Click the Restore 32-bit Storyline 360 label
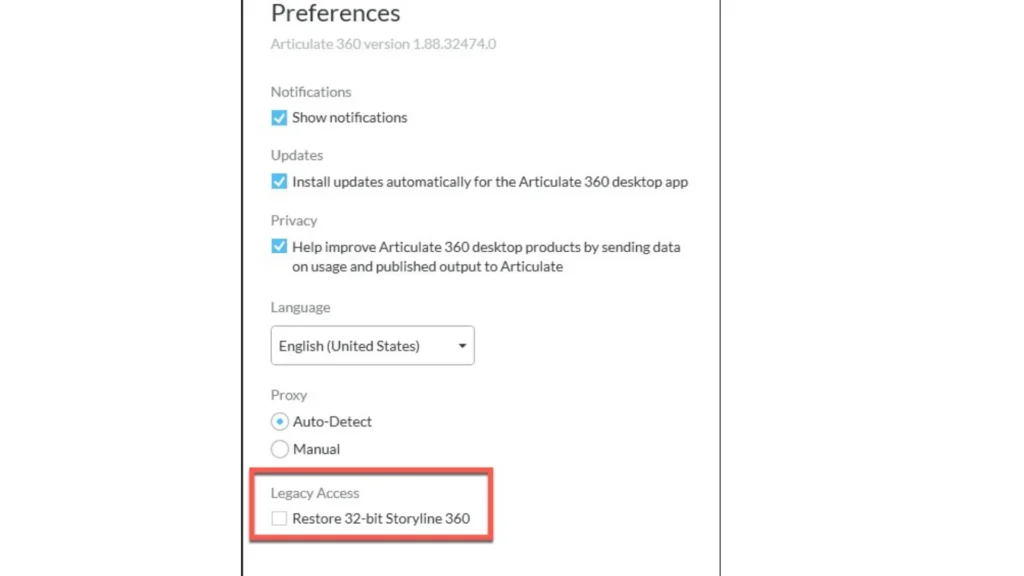The image size is (1024, 576). coord(380,518)
